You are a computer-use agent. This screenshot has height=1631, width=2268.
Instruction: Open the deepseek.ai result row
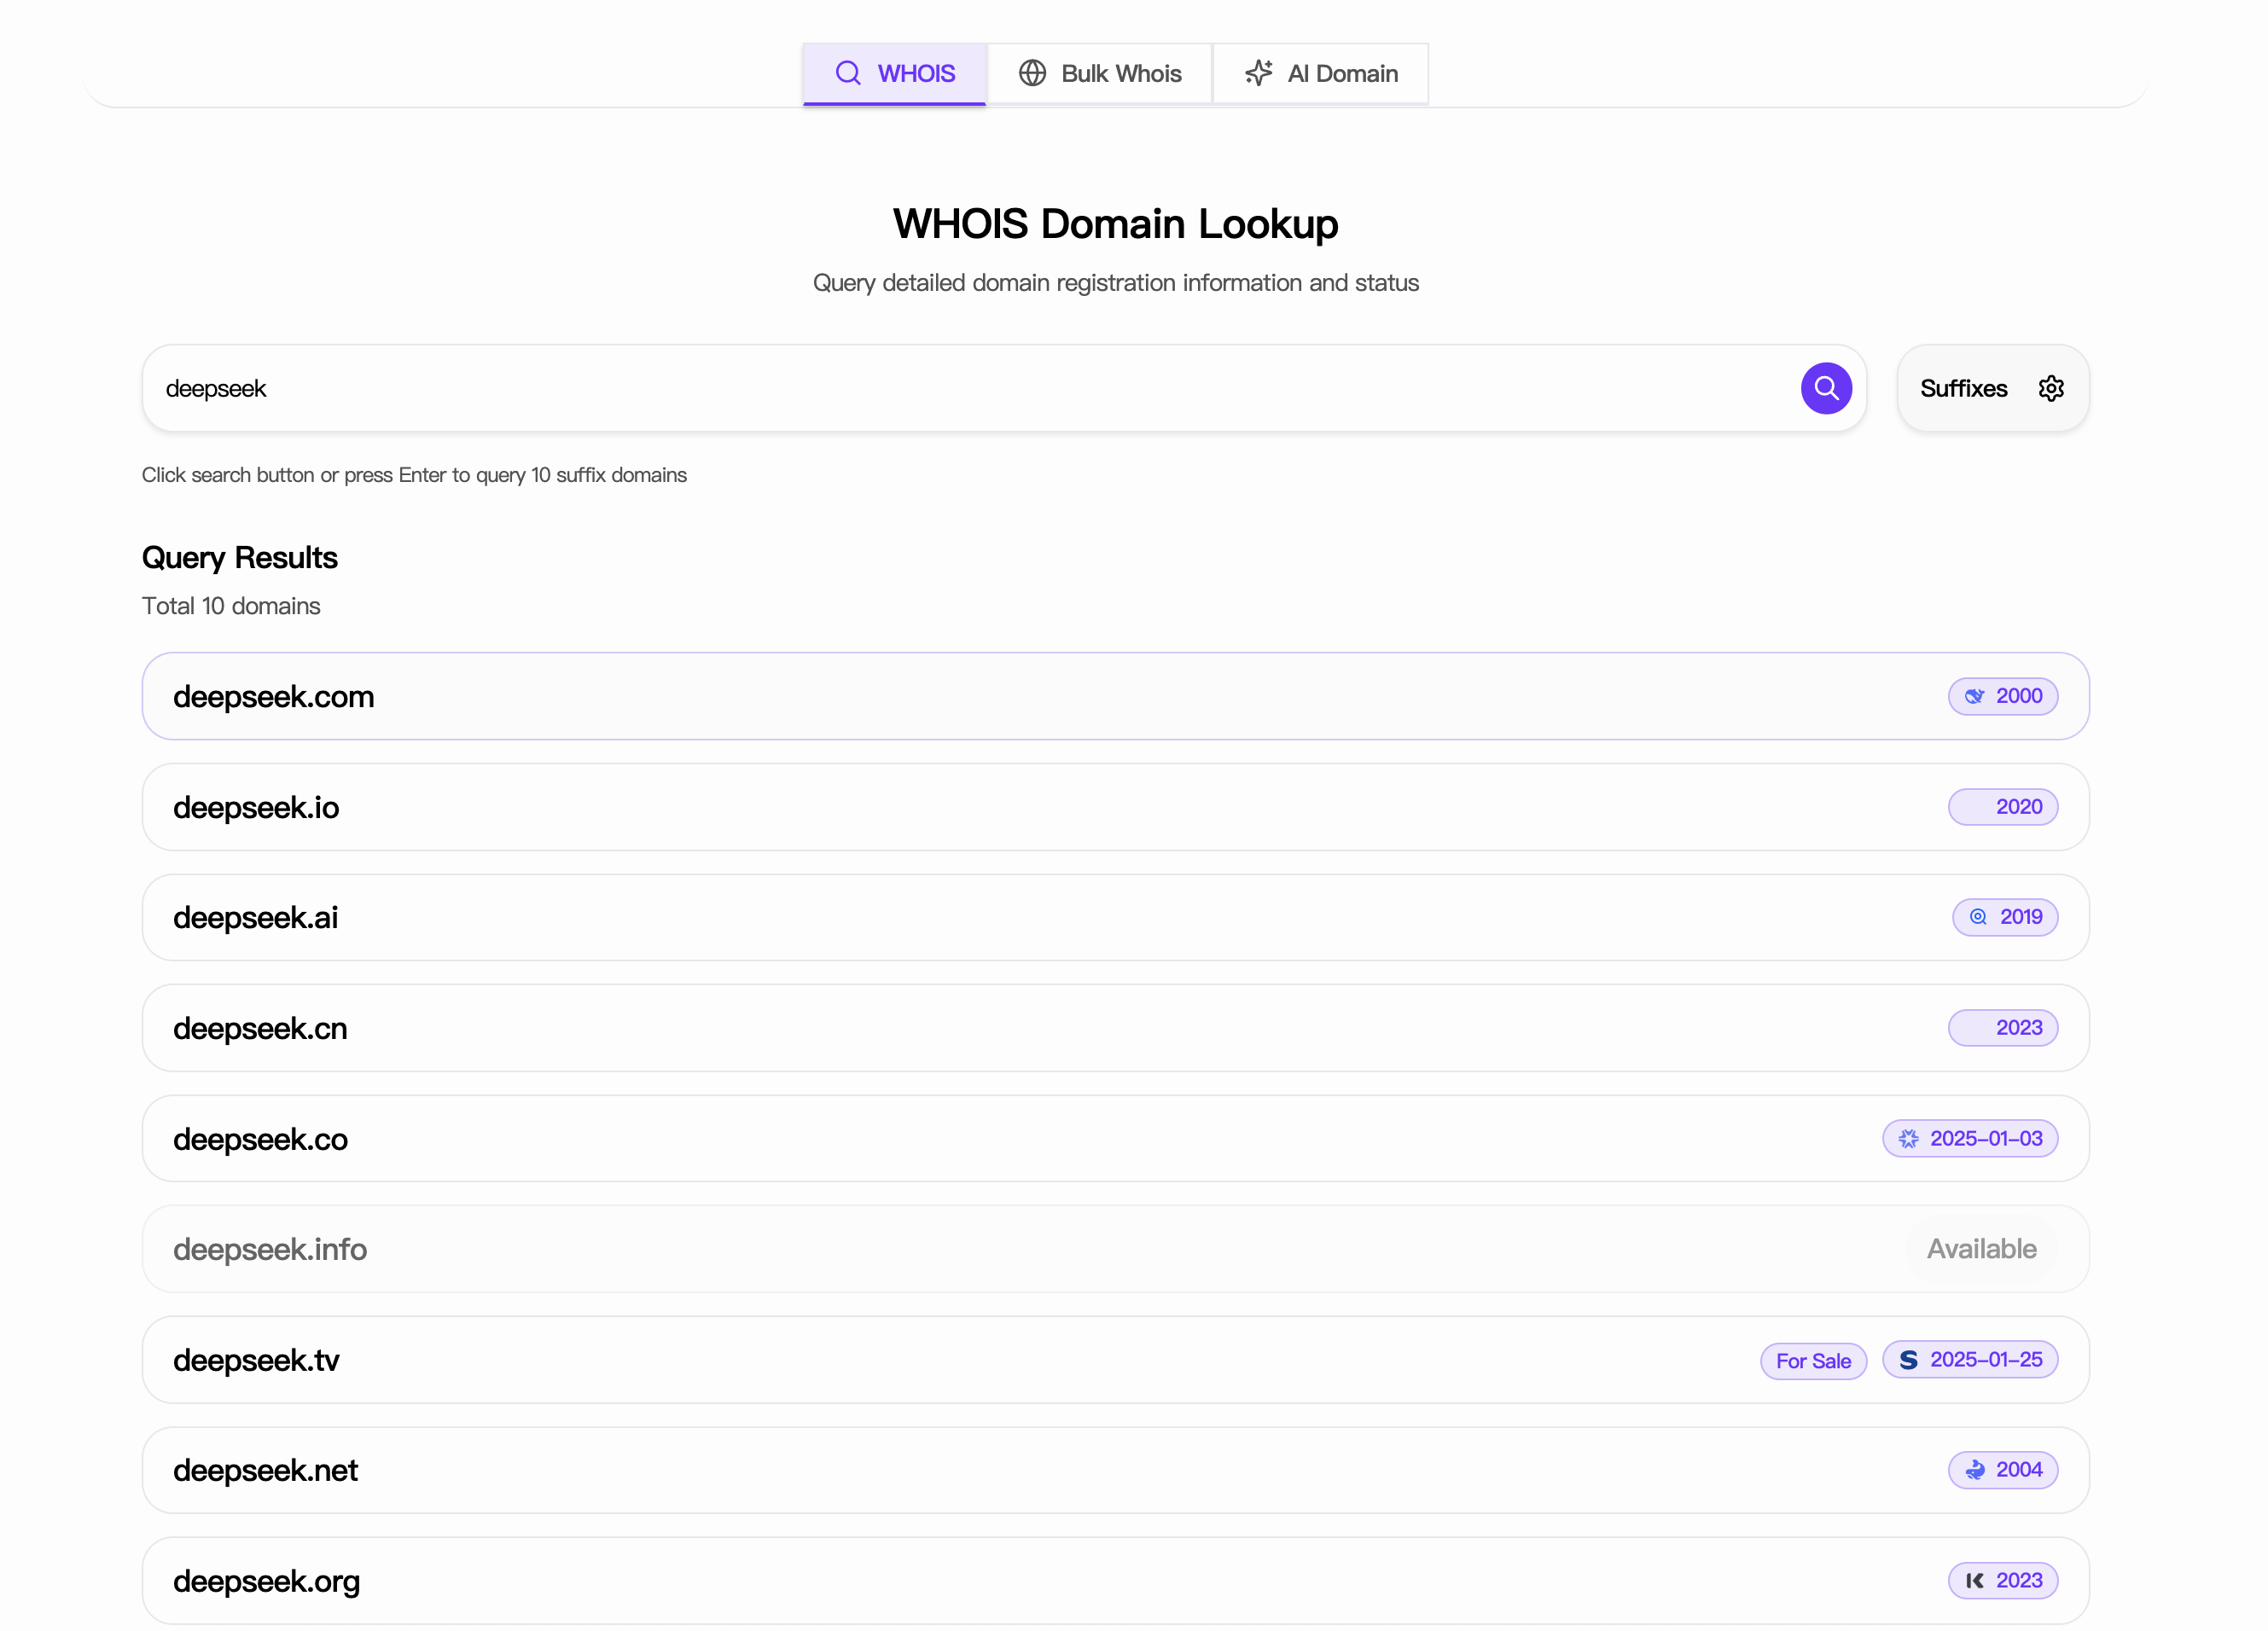[x=1115, y=917]
